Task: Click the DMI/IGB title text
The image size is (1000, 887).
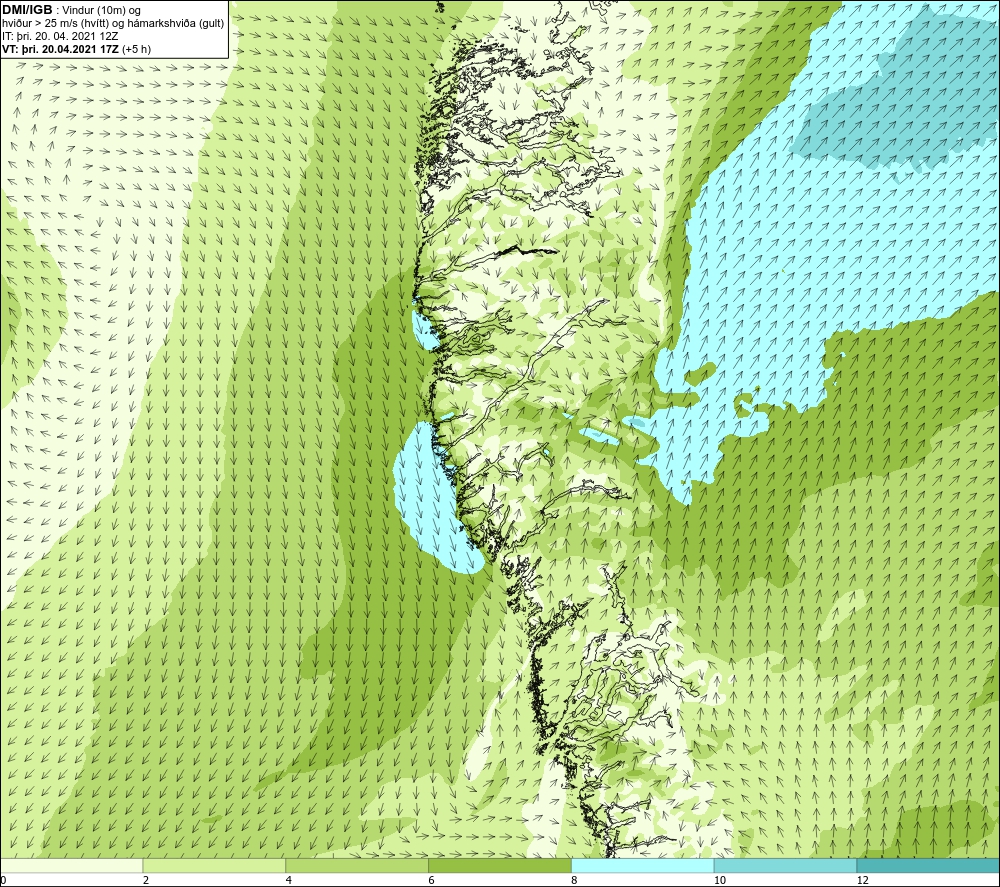Action: 27,10
